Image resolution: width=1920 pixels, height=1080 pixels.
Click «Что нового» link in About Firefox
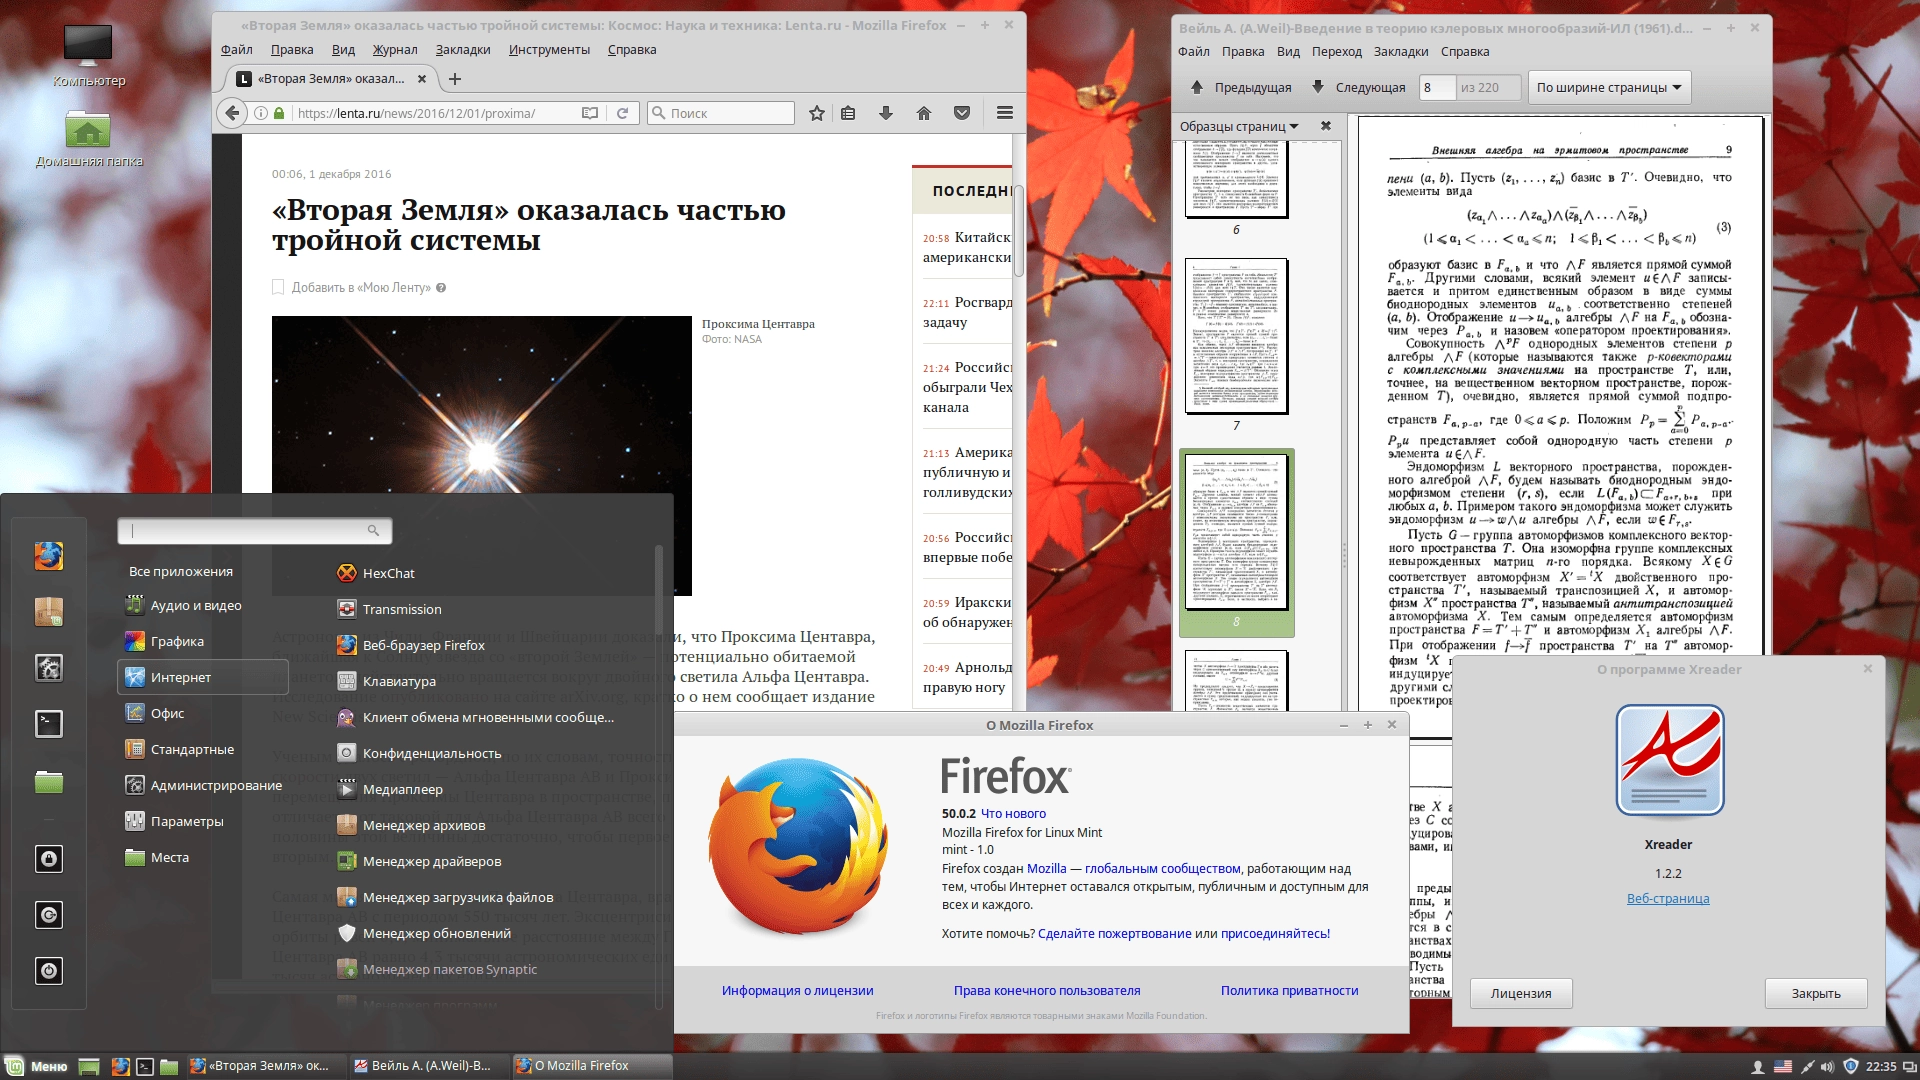(x=1013, y=813)
